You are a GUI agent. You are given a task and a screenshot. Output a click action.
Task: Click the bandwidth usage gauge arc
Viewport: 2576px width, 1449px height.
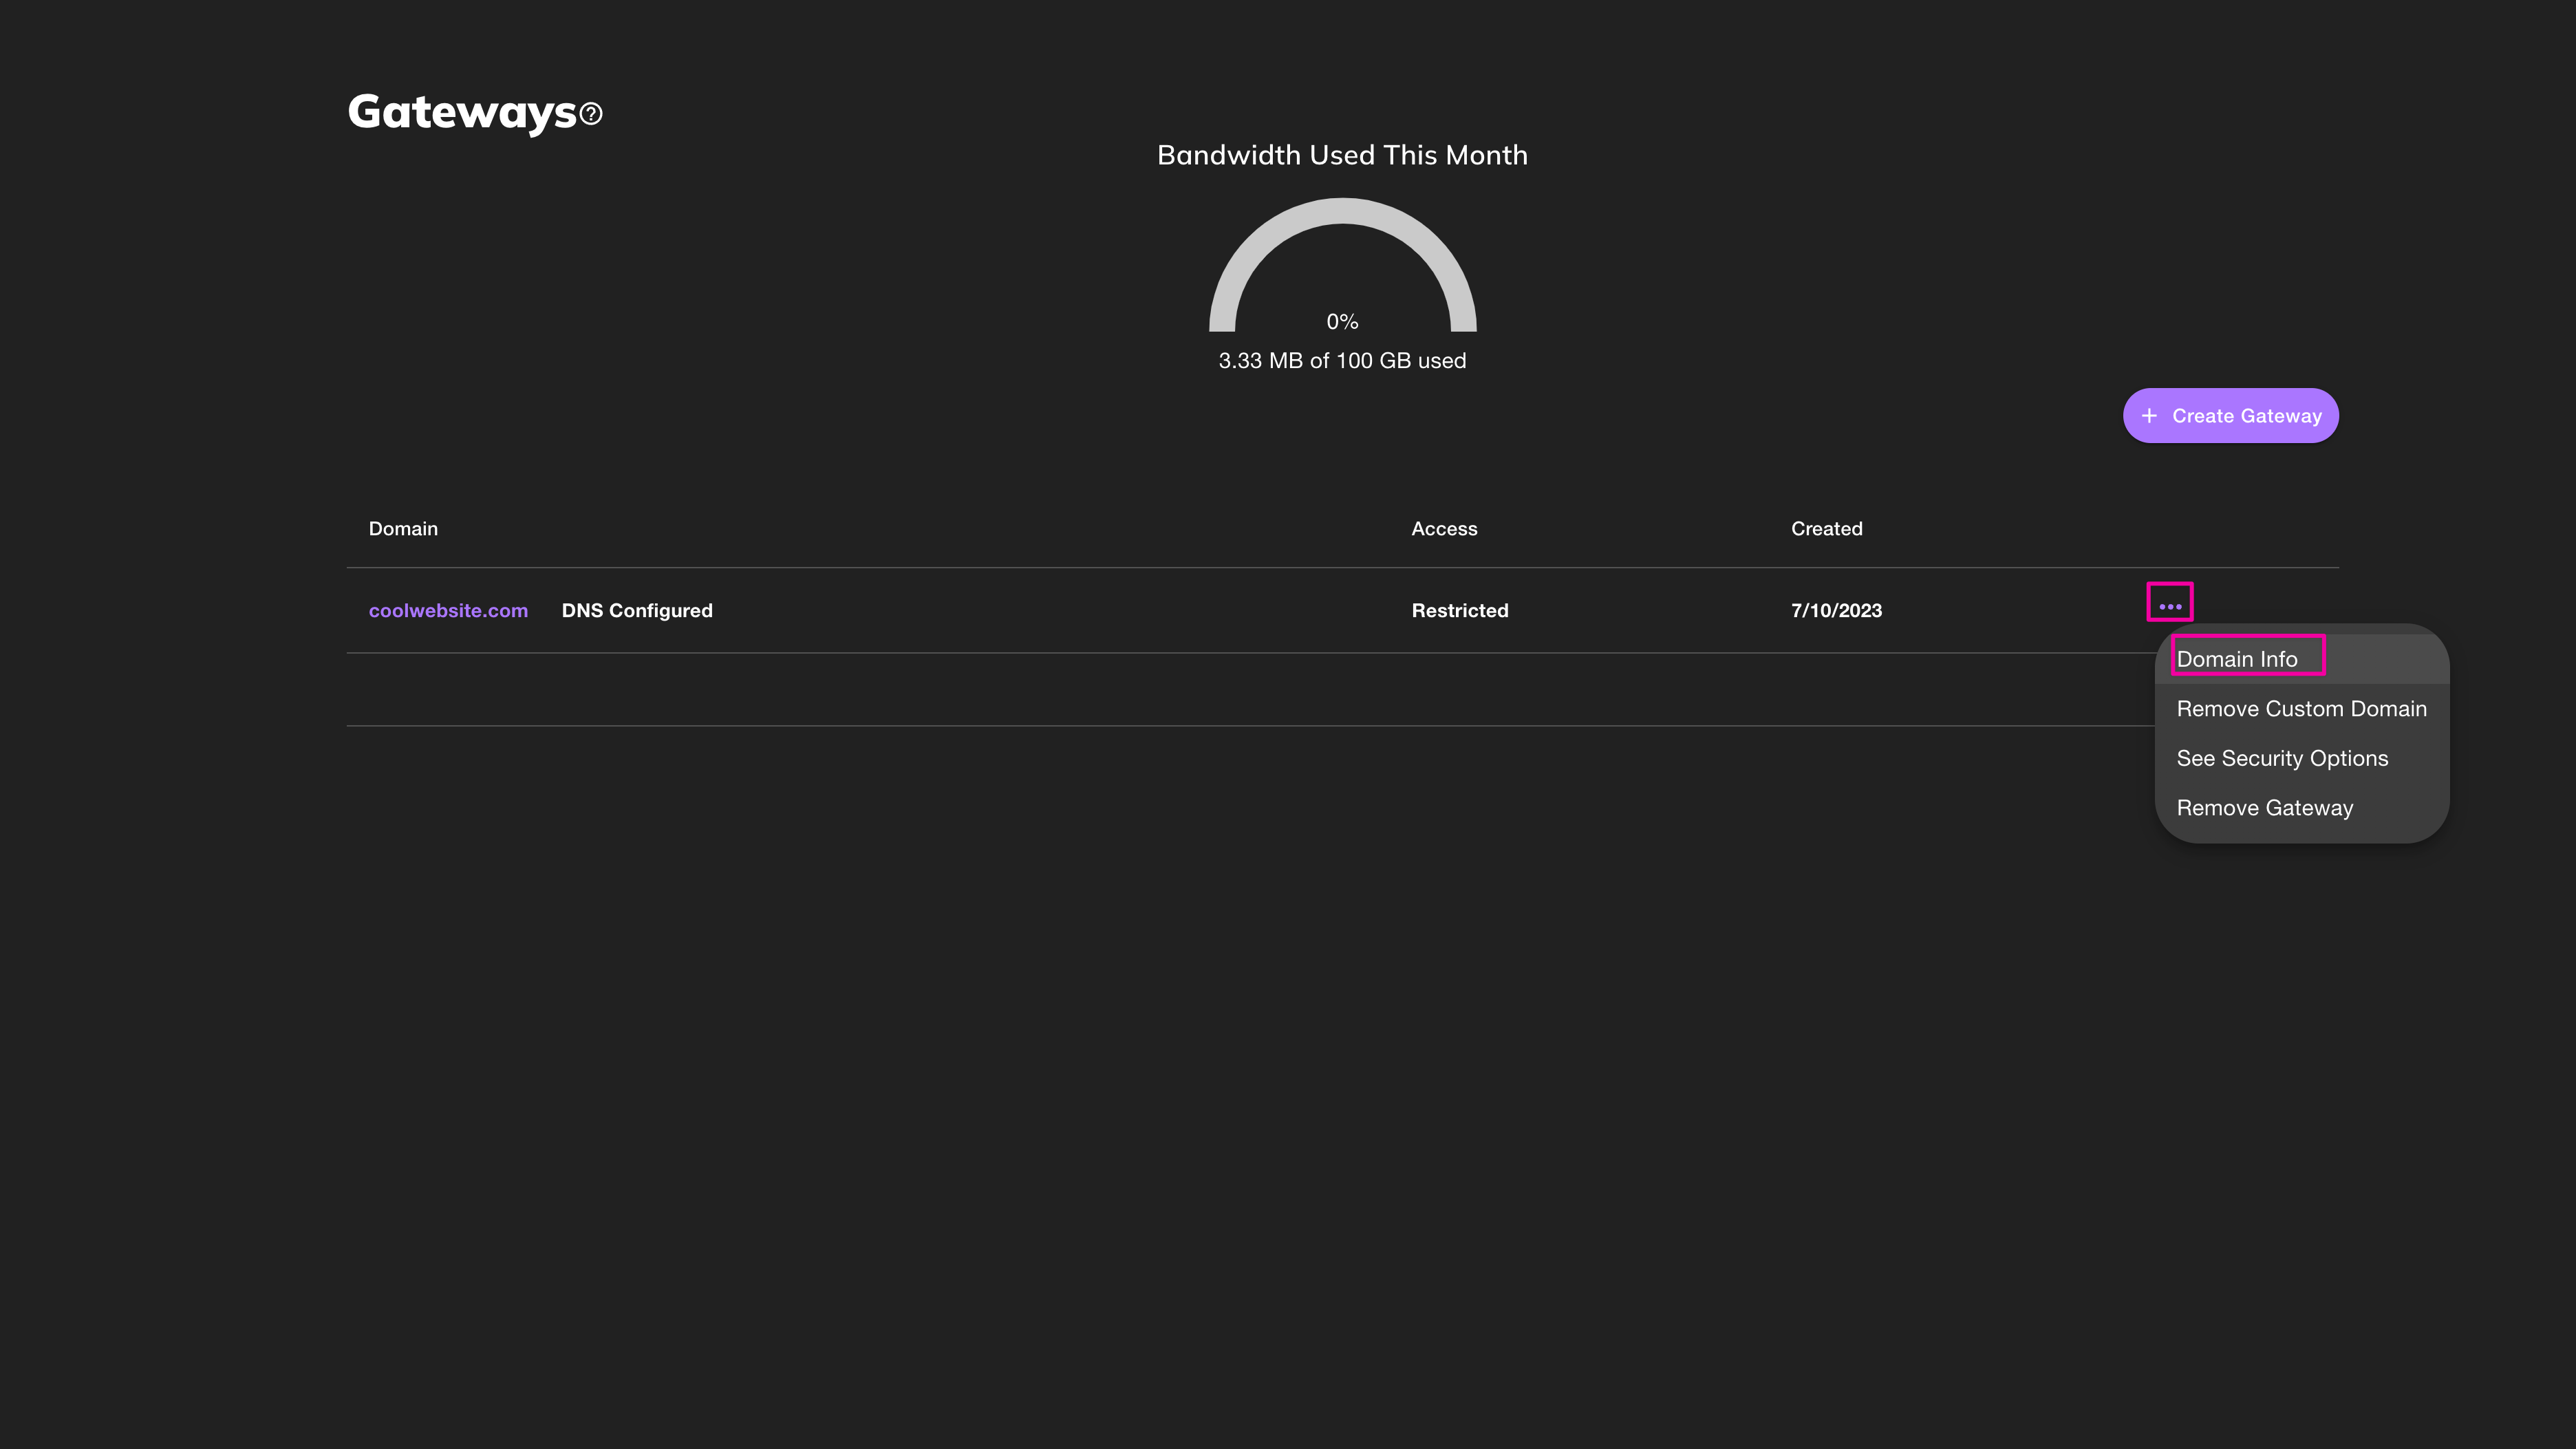pyautogui.click(x=1342, y=212)
